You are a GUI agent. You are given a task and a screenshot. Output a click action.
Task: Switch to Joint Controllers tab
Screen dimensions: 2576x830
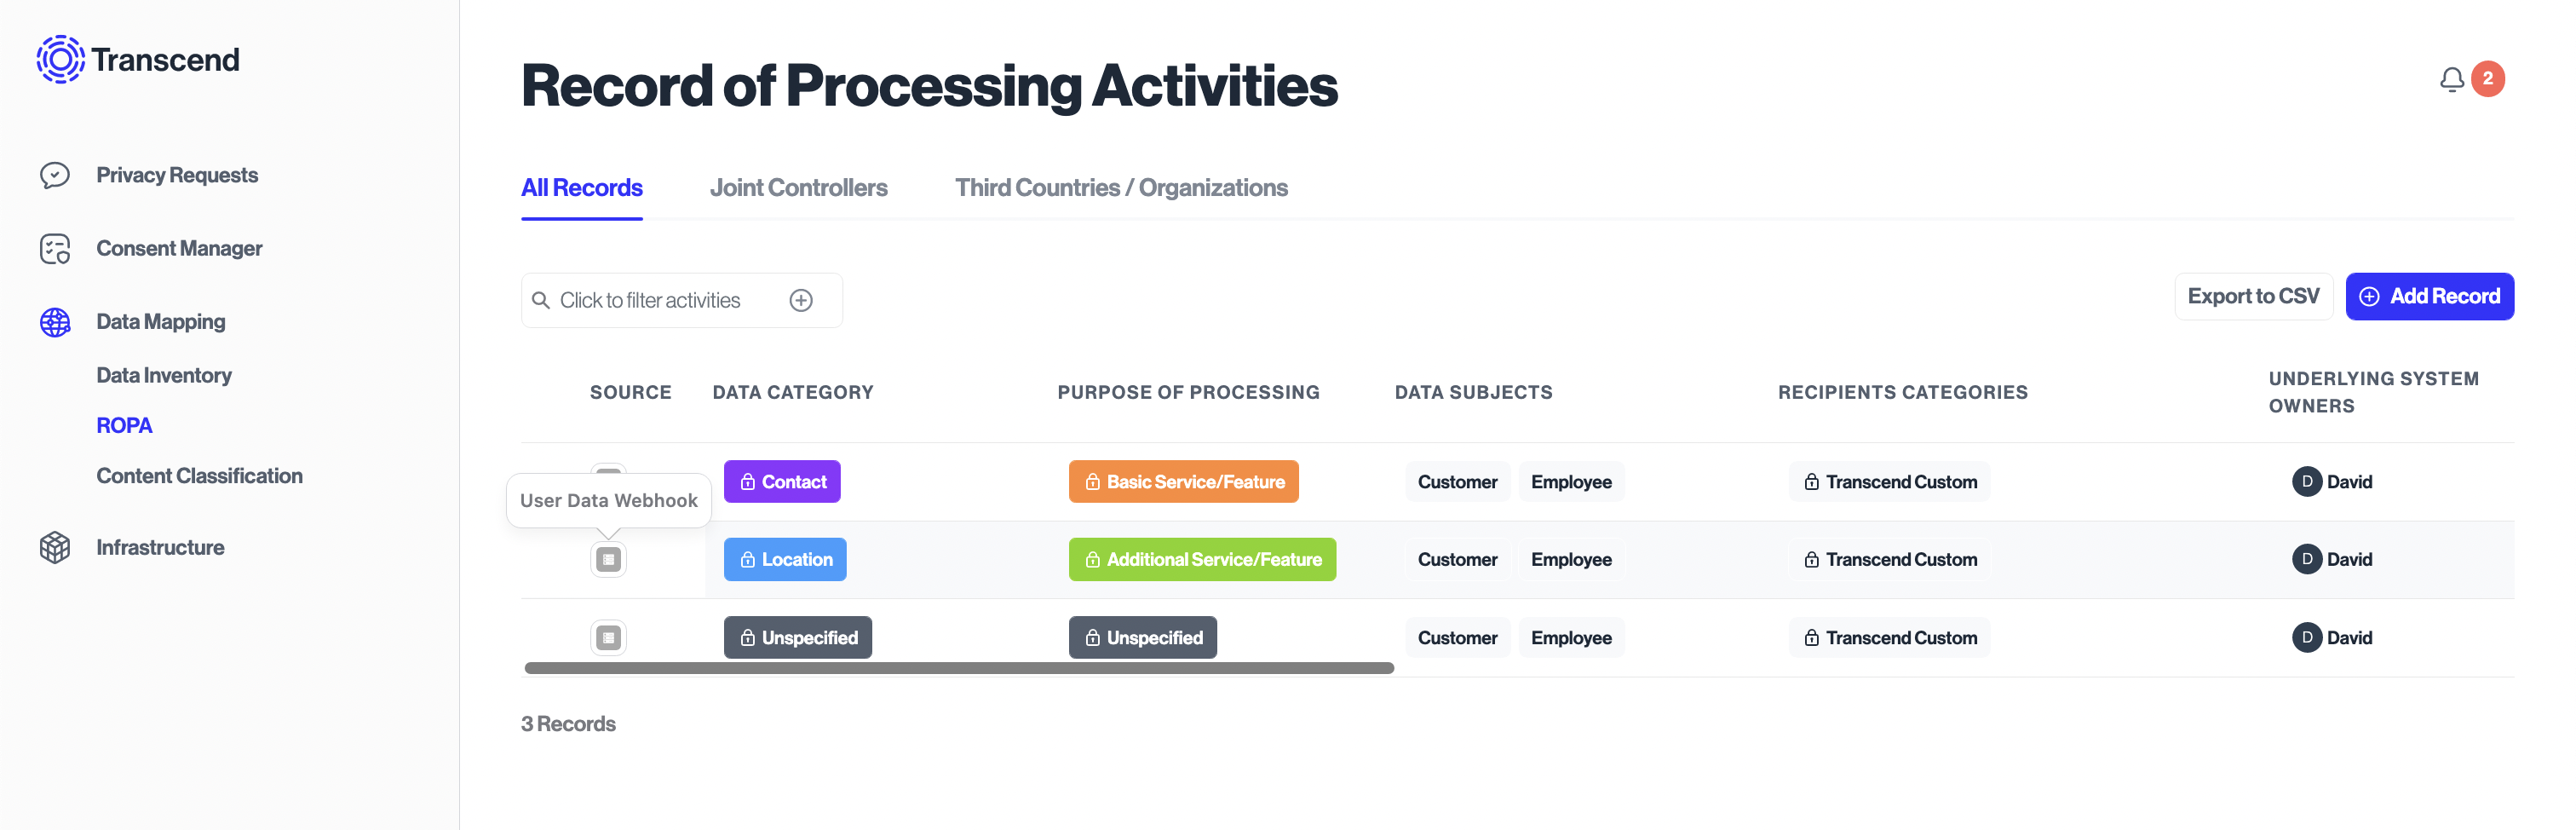pyautogui.click(x=798, y=188)
